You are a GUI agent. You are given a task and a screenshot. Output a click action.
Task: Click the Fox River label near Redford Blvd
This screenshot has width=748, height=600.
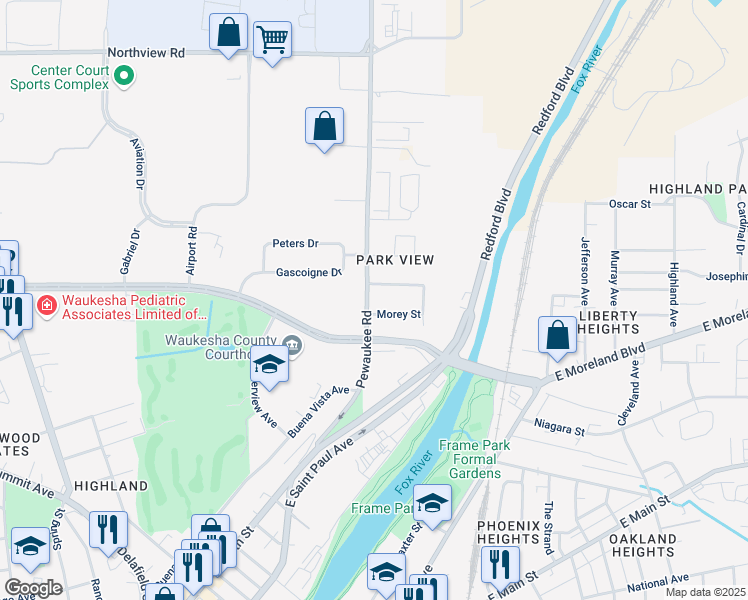coord(588,70)
